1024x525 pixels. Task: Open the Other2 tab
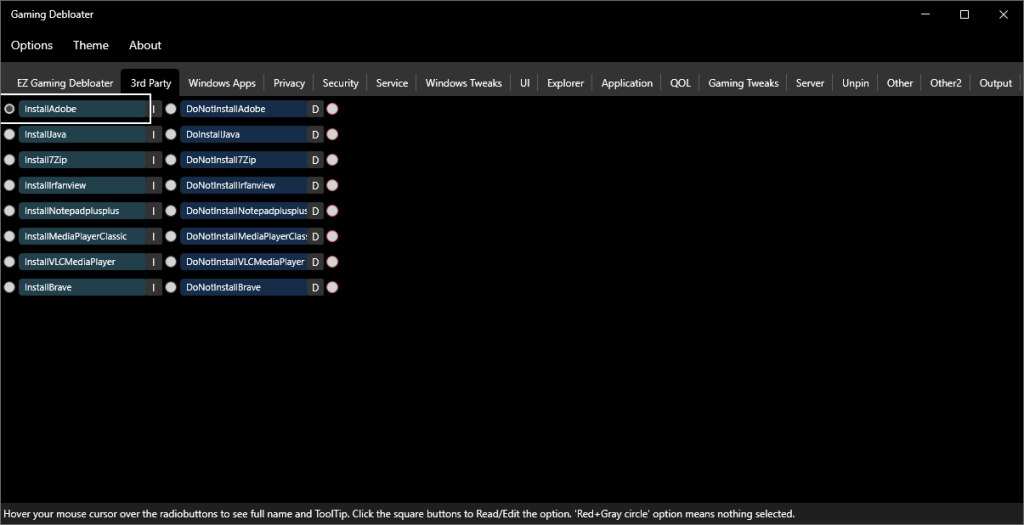[946, 83]
